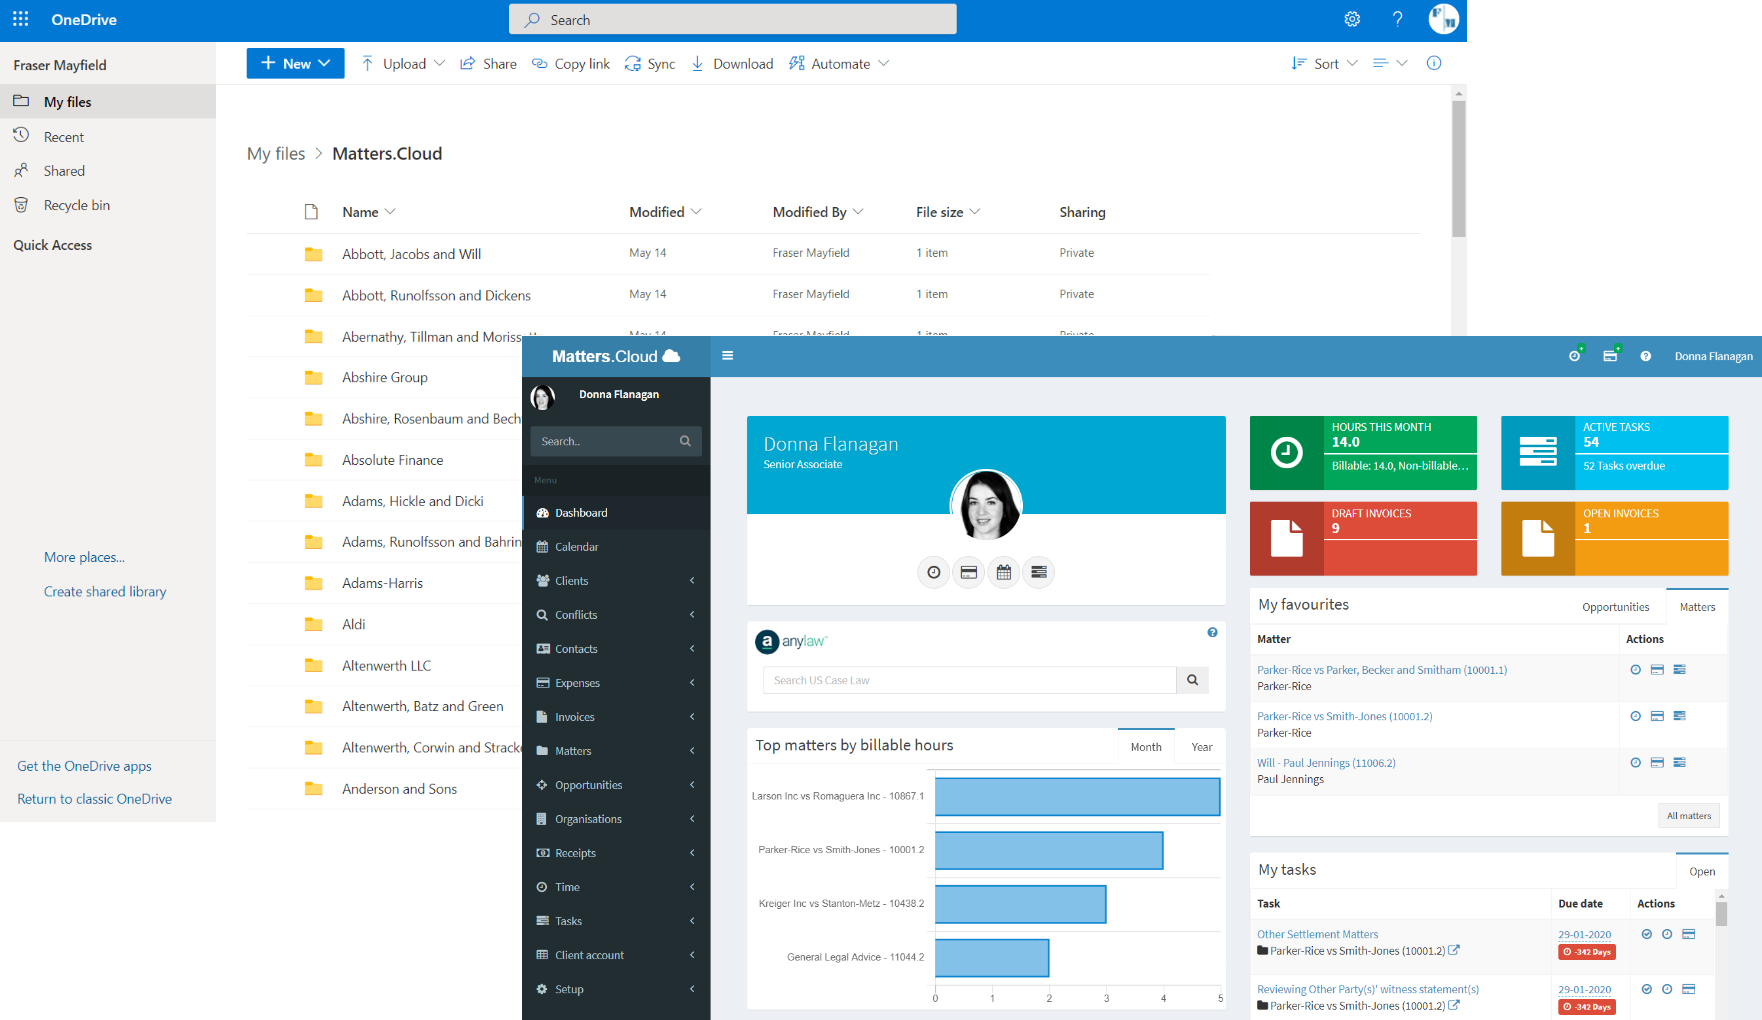Click the All matters button
1762x1020 pixels.
coord(1689,816)
